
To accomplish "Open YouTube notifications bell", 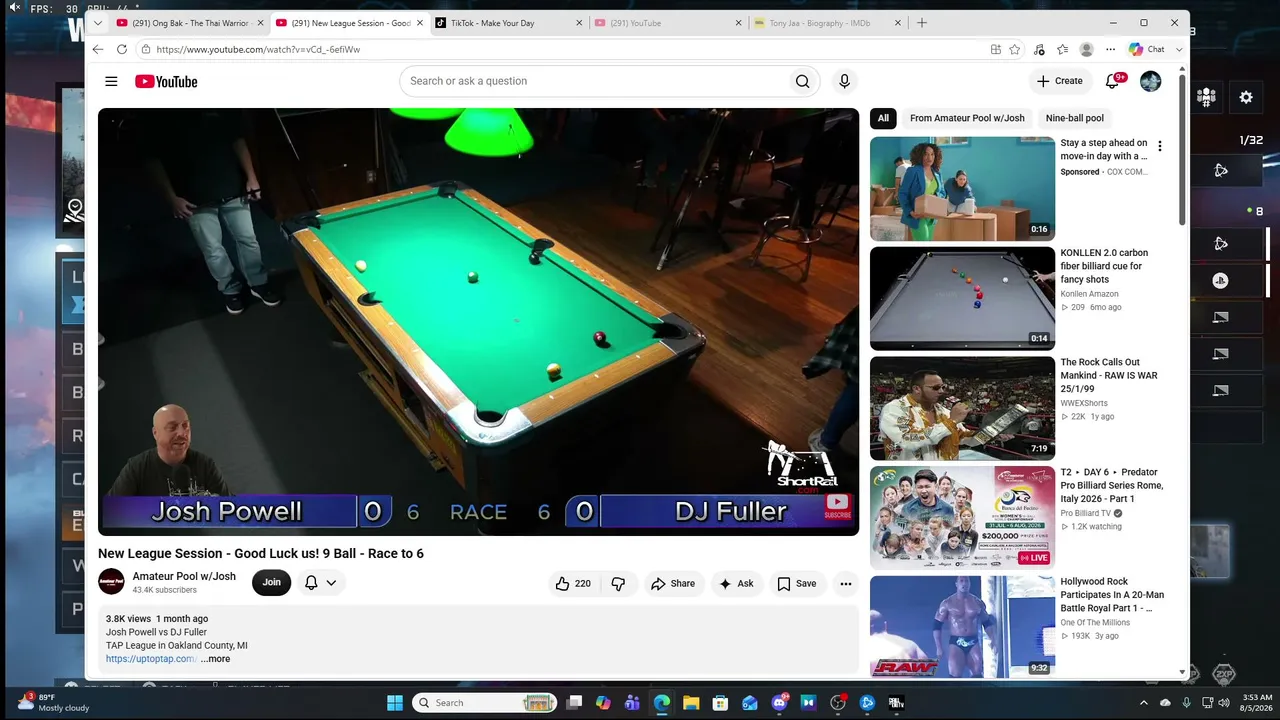I will (x=1113, y=81).
